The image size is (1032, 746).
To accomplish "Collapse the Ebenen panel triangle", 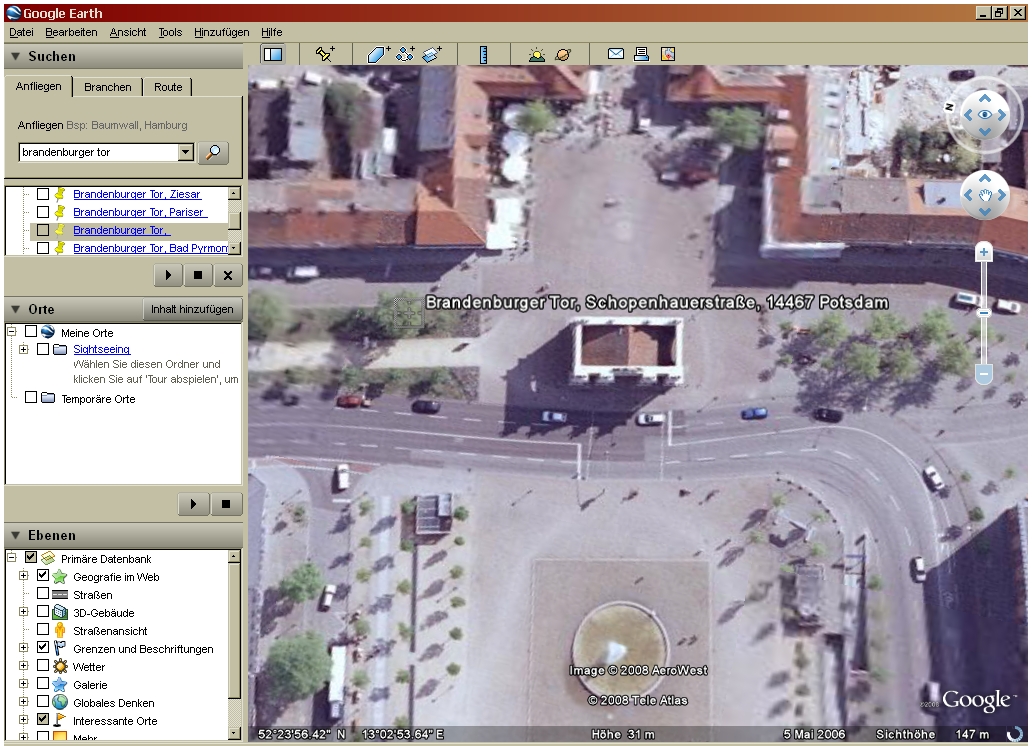I will click(x=15, y=535).
